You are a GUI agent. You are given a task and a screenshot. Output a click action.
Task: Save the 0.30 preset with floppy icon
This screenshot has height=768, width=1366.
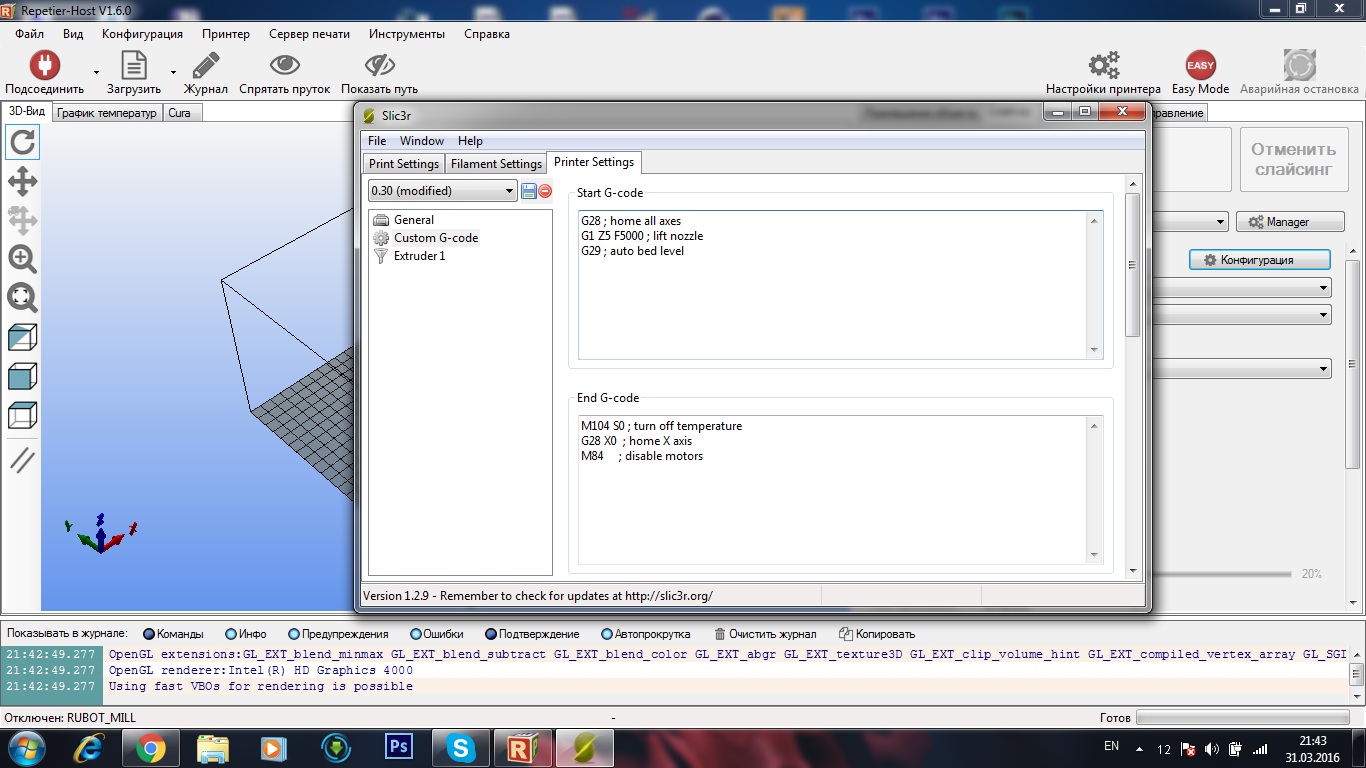pyautogui.click(x=529, y=191)
